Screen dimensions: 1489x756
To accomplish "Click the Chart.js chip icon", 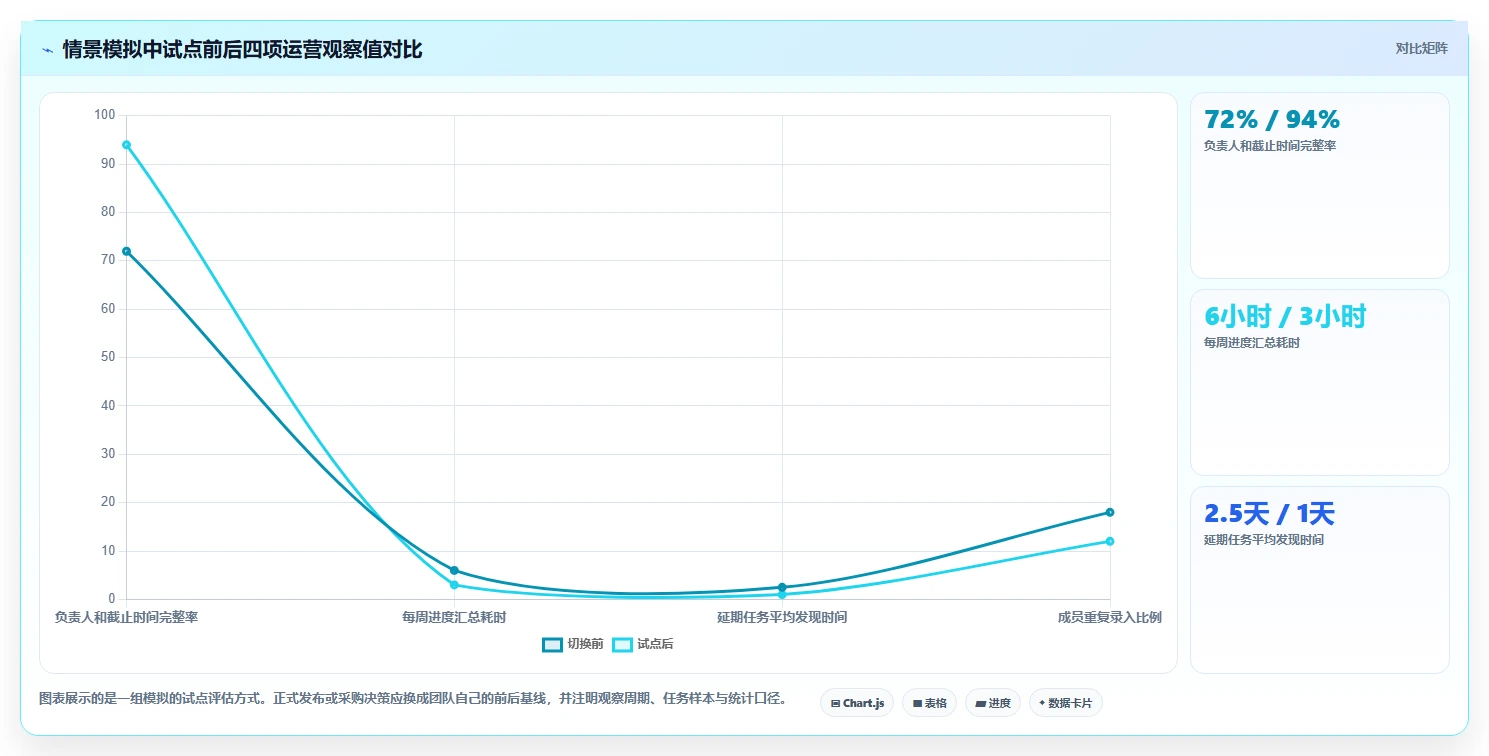I will [x=835, y=704].
